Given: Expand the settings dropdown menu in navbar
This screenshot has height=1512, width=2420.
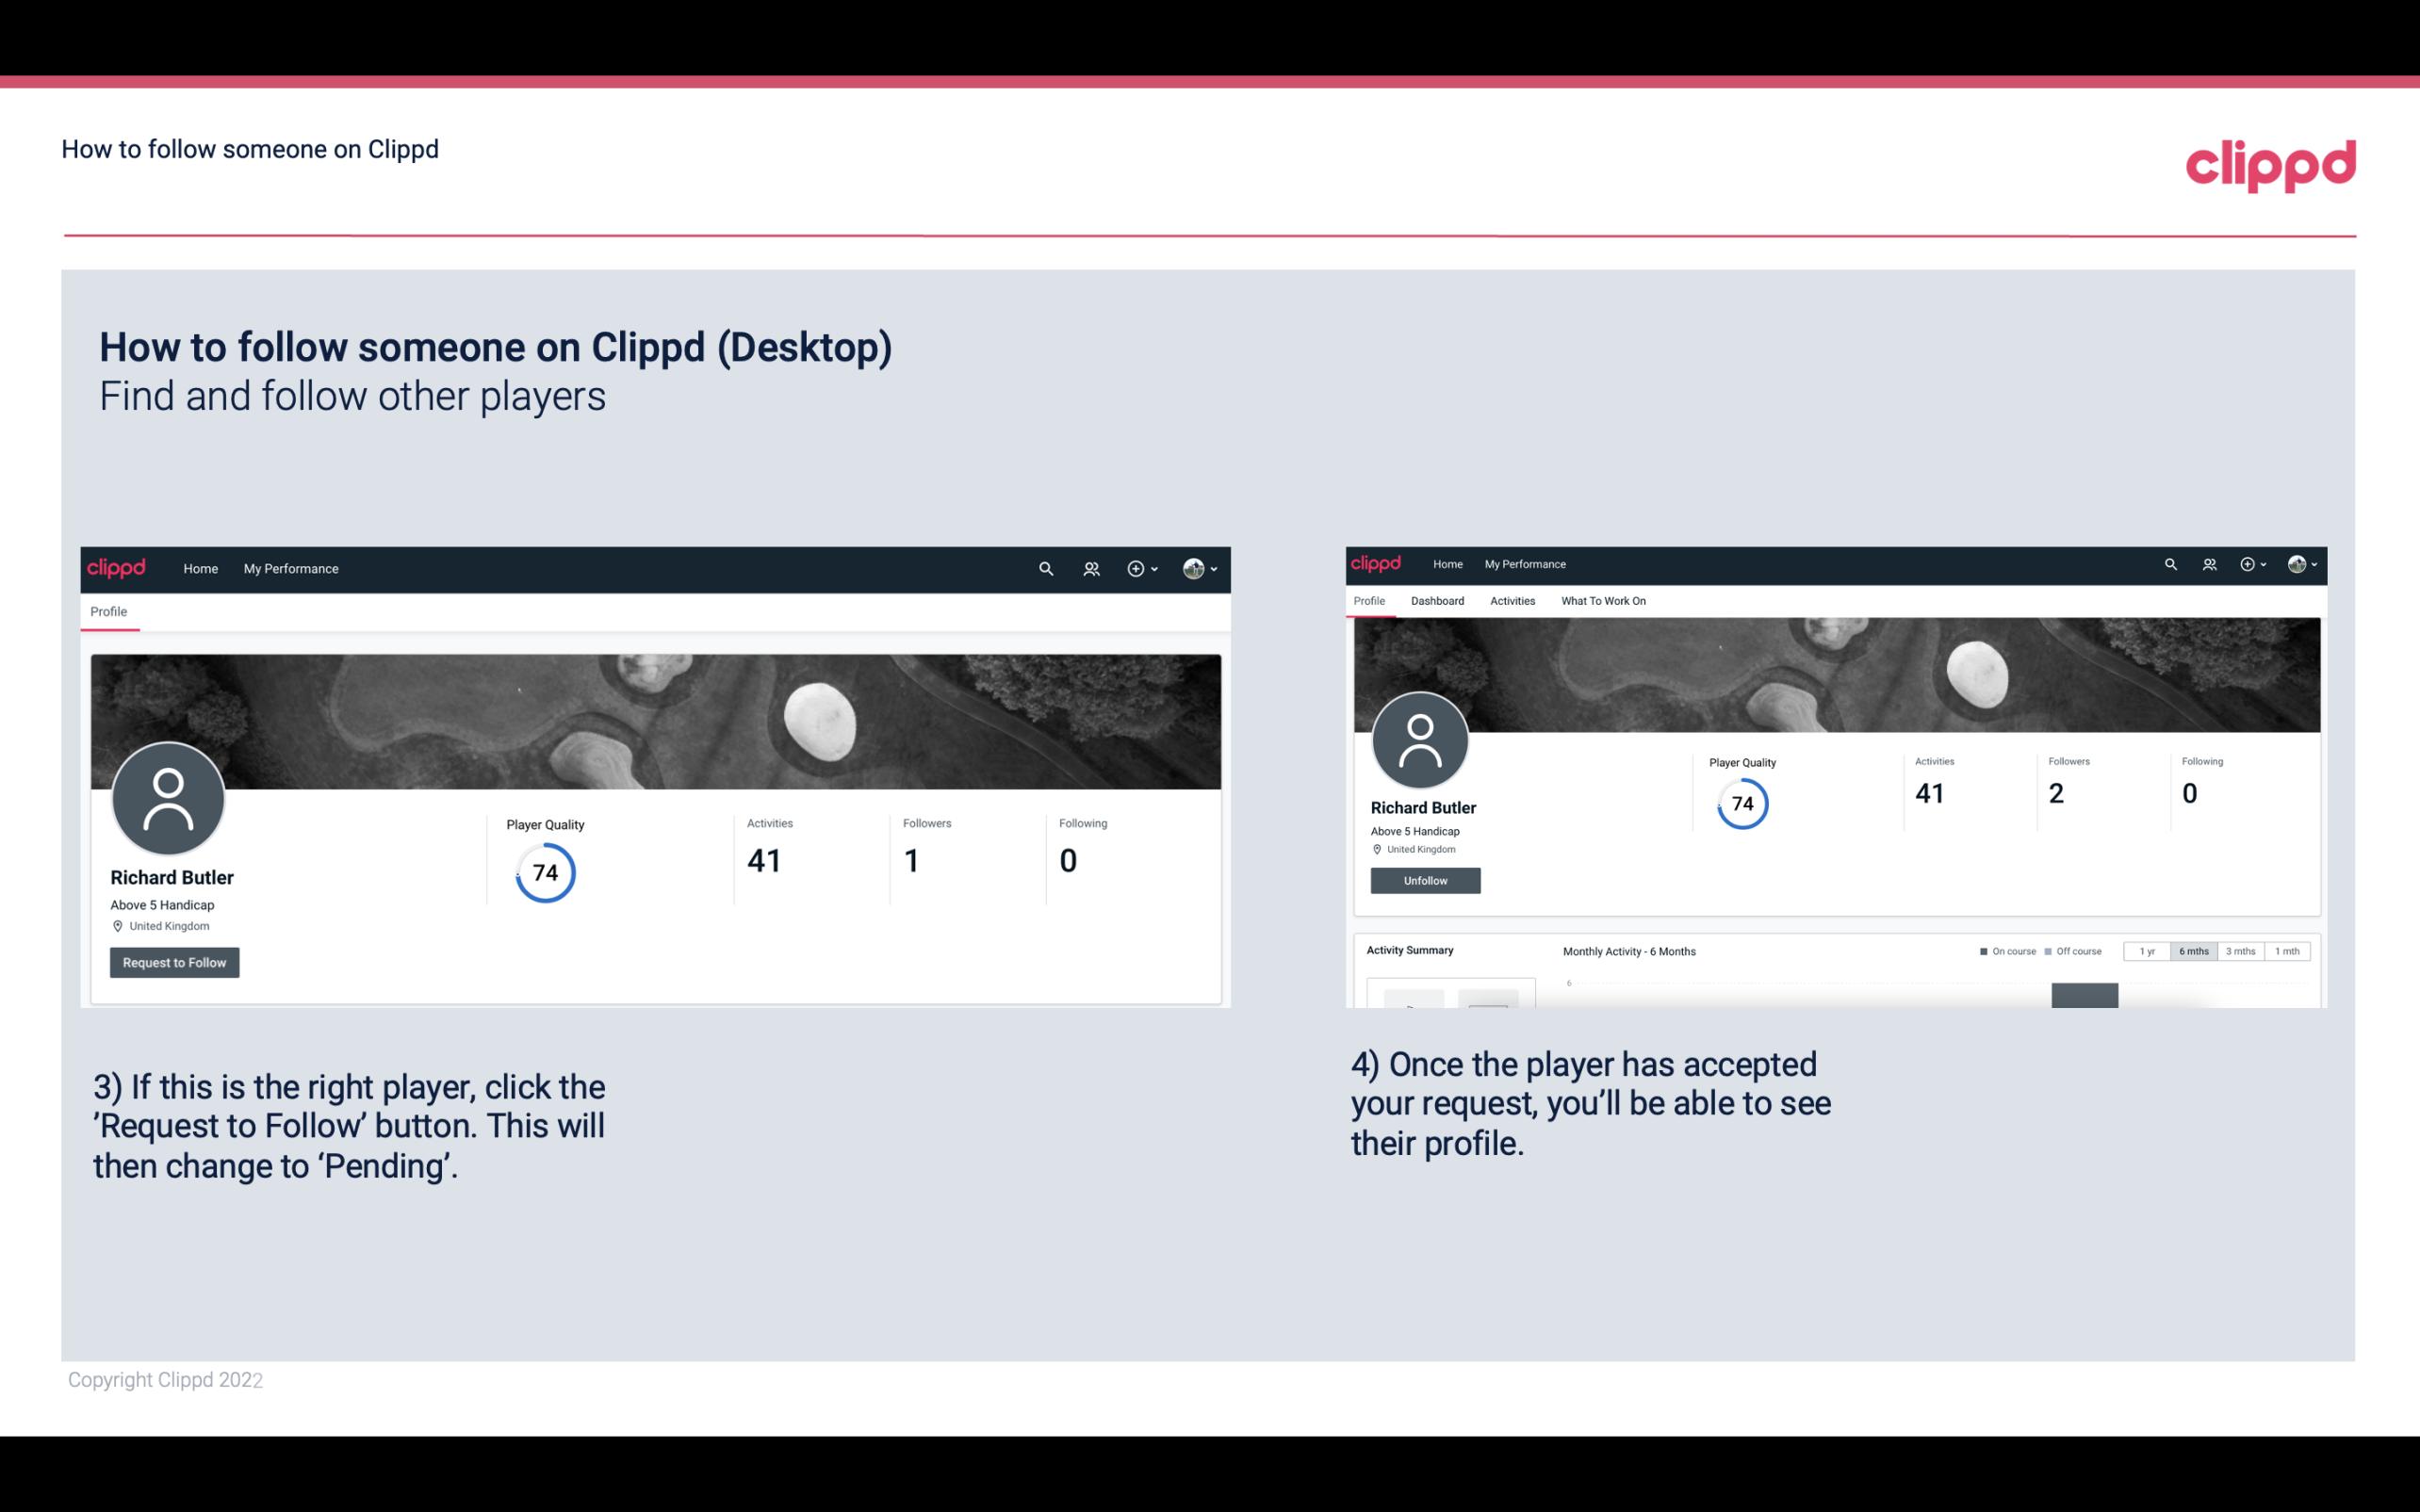Looking at the screenshot, I should (1201, 568).
